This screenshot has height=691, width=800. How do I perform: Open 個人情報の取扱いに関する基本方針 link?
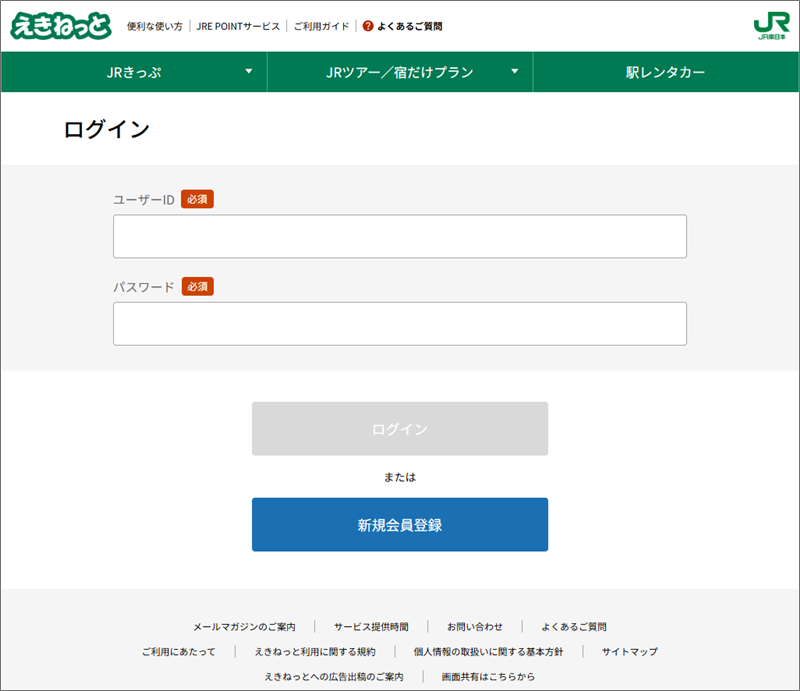(488, 652)
